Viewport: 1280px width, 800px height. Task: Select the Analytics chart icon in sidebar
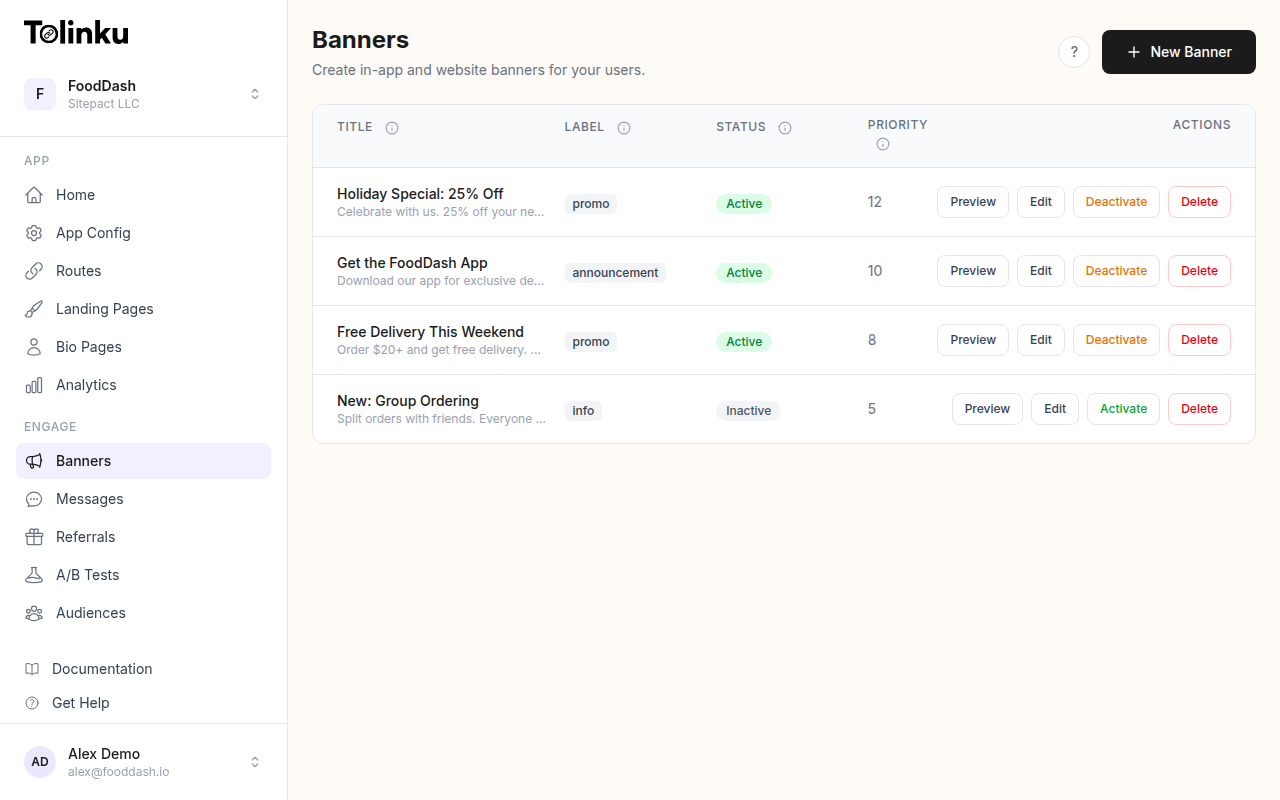pos(33,384)
